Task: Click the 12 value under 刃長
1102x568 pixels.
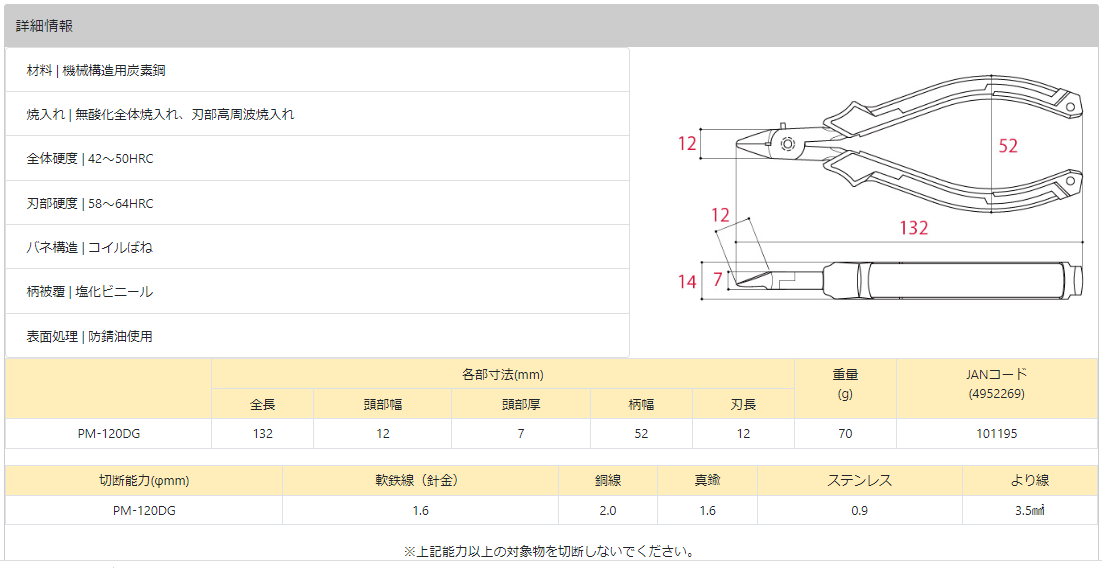Action: [744, 434]
